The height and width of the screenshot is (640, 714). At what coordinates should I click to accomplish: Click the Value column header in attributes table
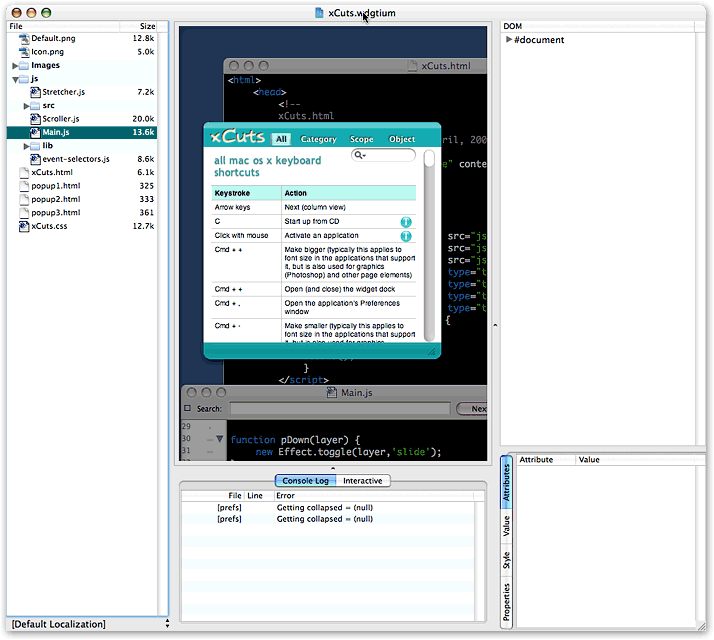tap(634, 460)
